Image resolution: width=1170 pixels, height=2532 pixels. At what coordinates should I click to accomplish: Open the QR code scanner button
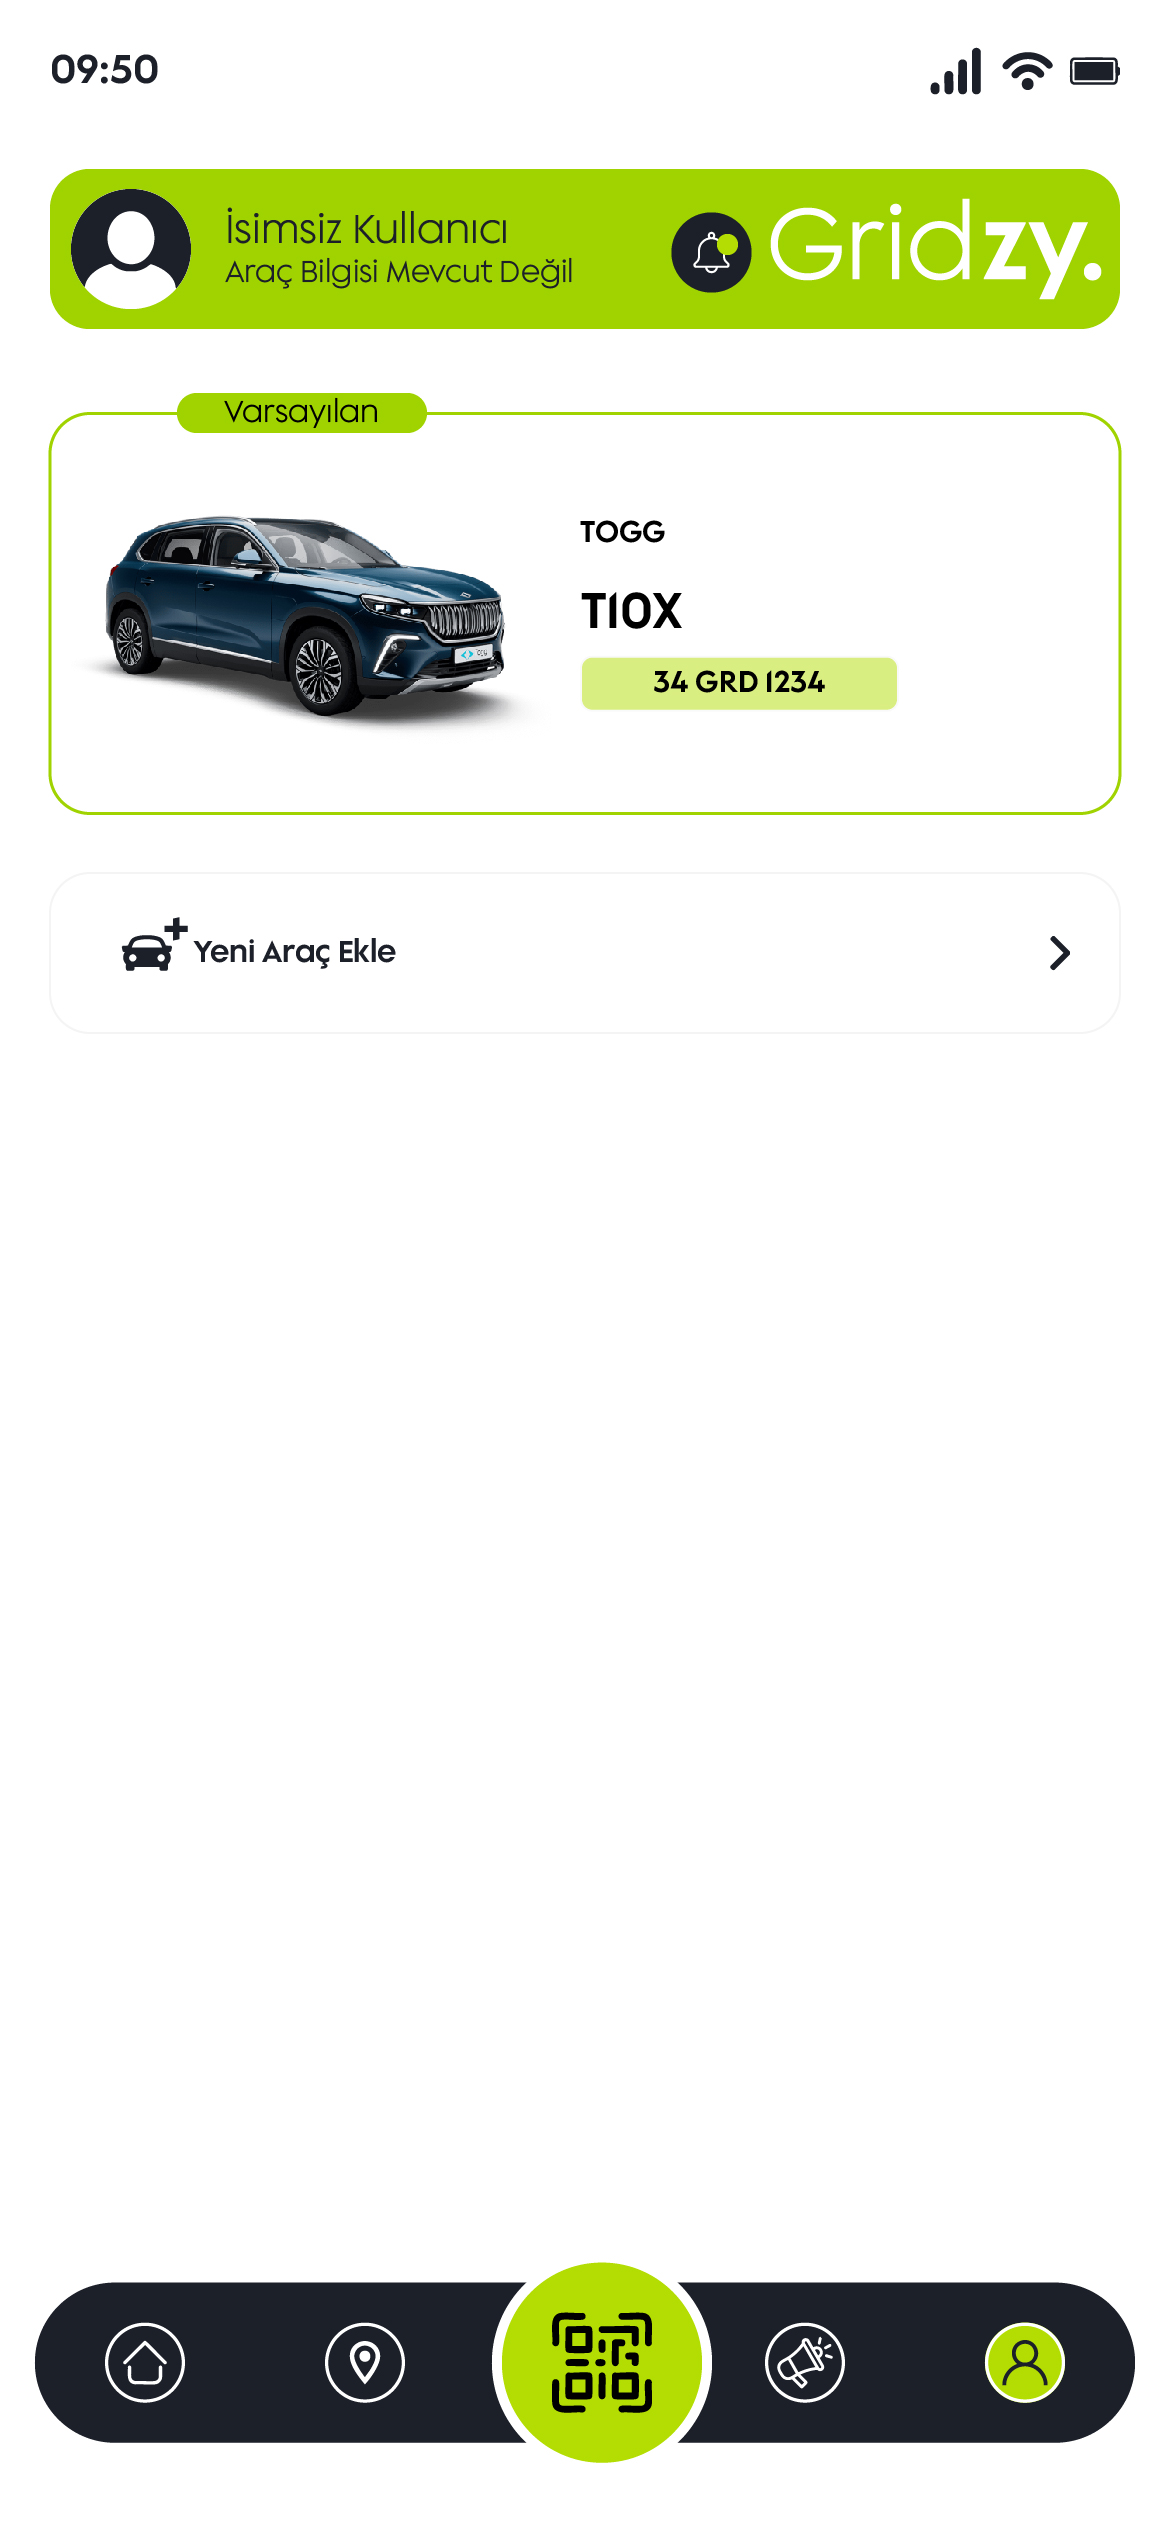602,2362
